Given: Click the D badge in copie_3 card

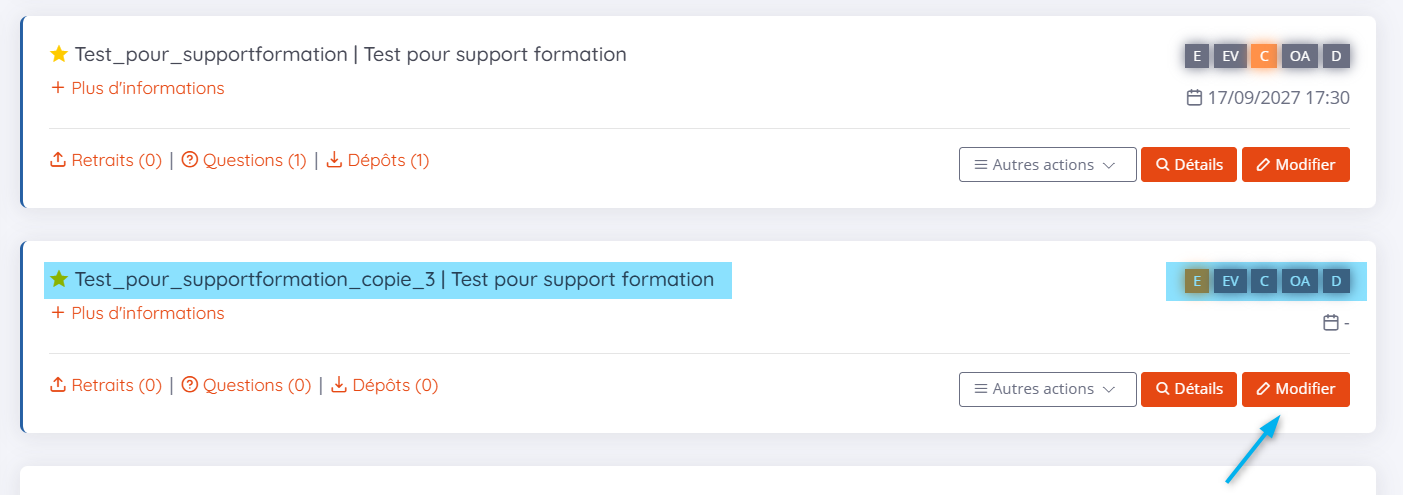Looking at the screenshot, I should click(x=1335, y=281).
